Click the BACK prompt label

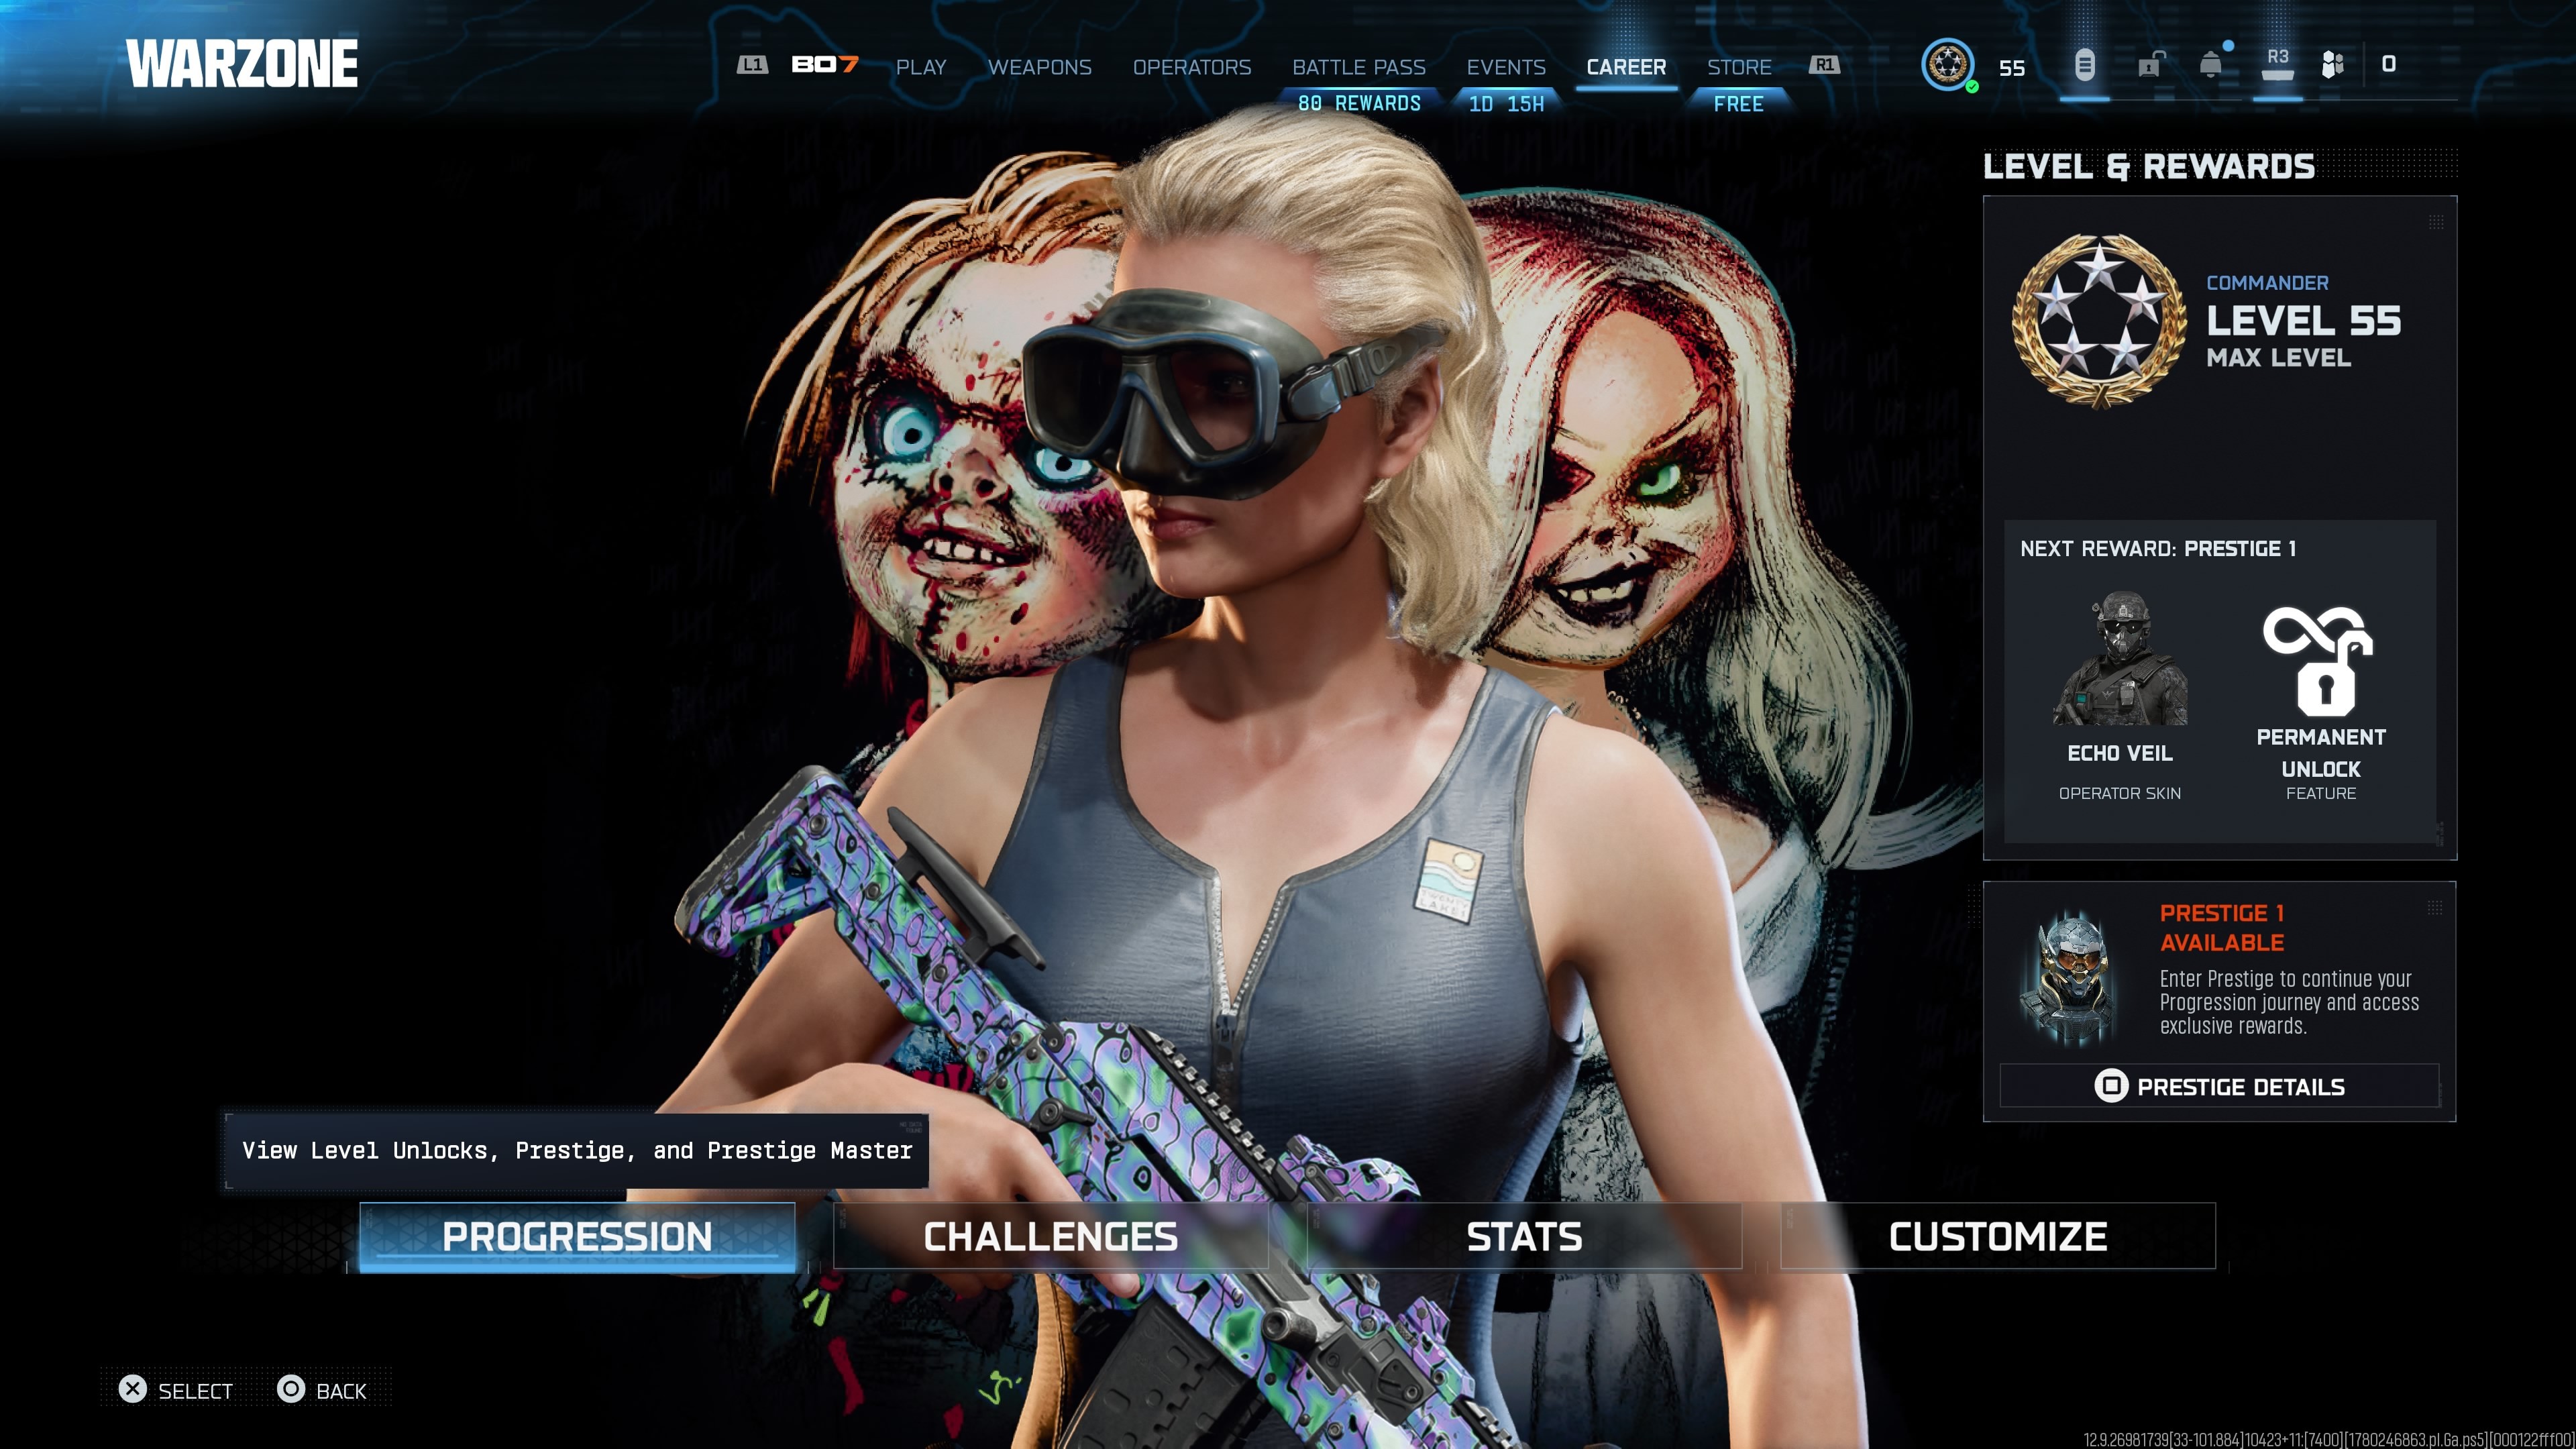341,1391
